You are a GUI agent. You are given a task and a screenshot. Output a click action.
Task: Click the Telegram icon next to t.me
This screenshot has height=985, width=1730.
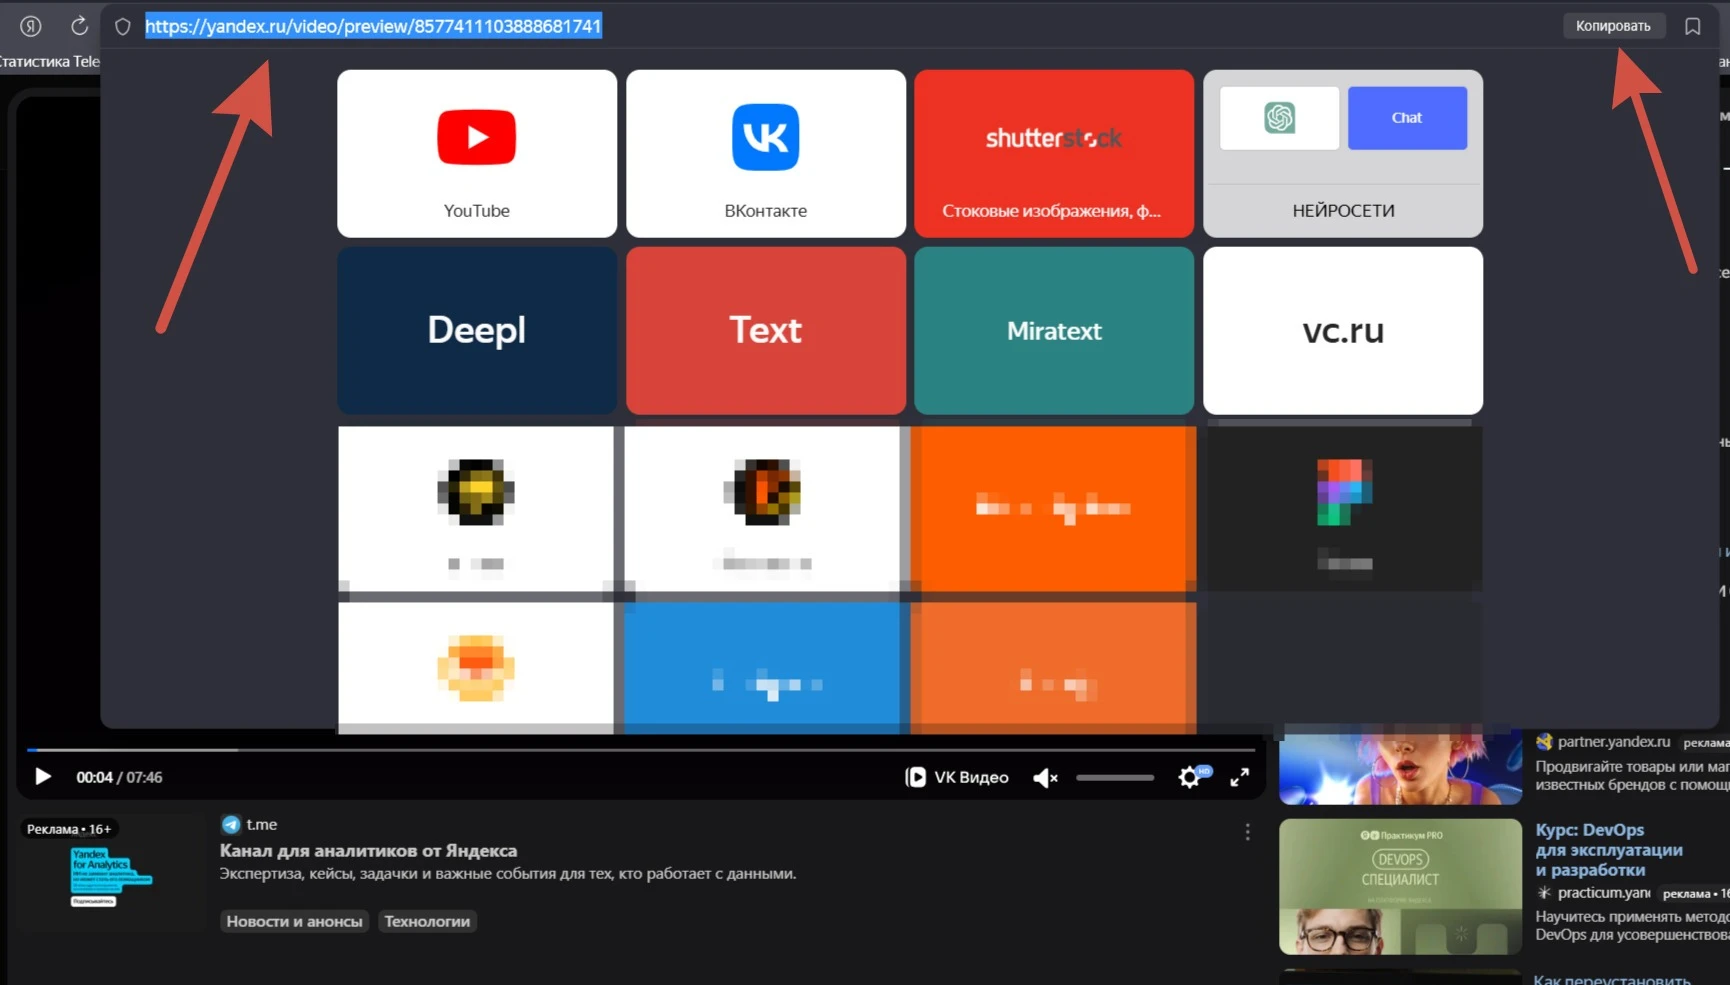(231, 824)
